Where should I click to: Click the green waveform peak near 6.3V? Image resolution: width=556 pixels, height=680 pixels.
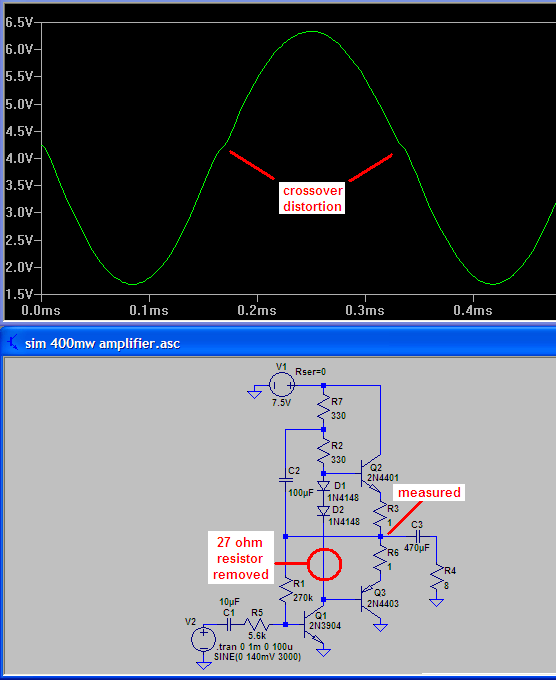click(312, 32)
